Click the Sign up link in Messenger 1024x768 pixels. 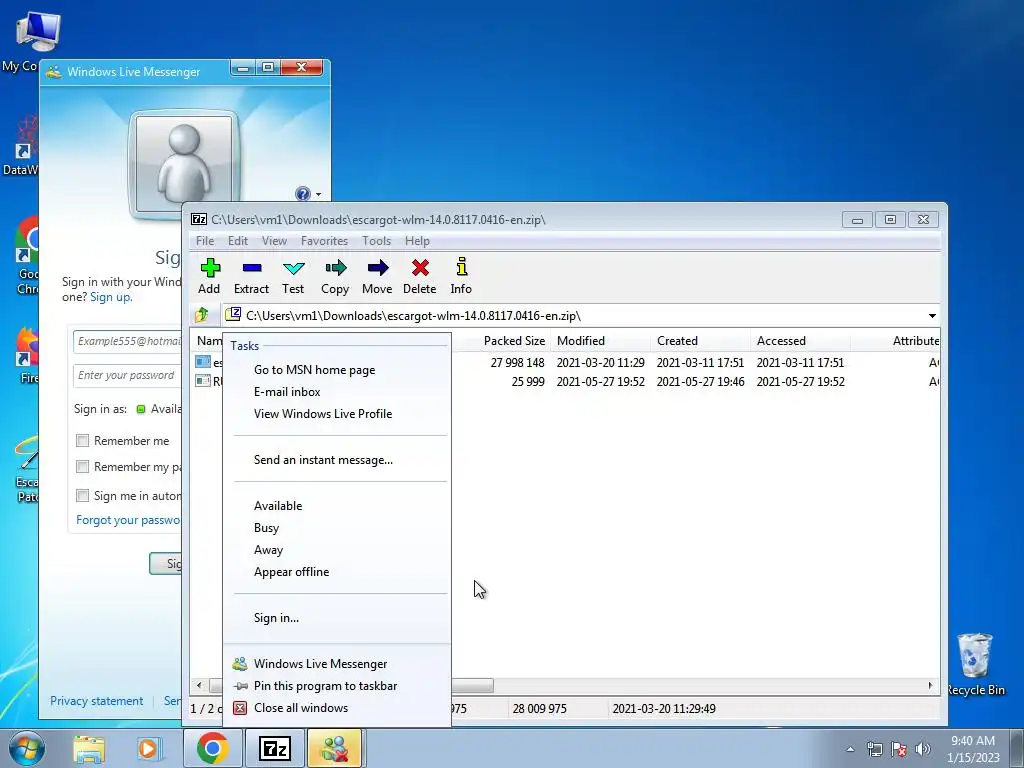pos(110,297)
